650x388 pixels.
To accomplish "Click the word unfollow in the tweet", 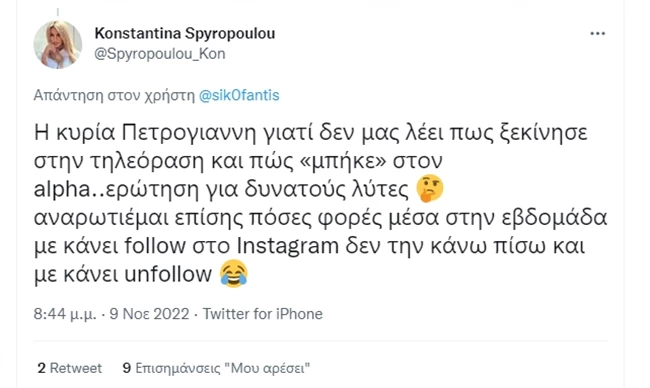I will (168, 274).
